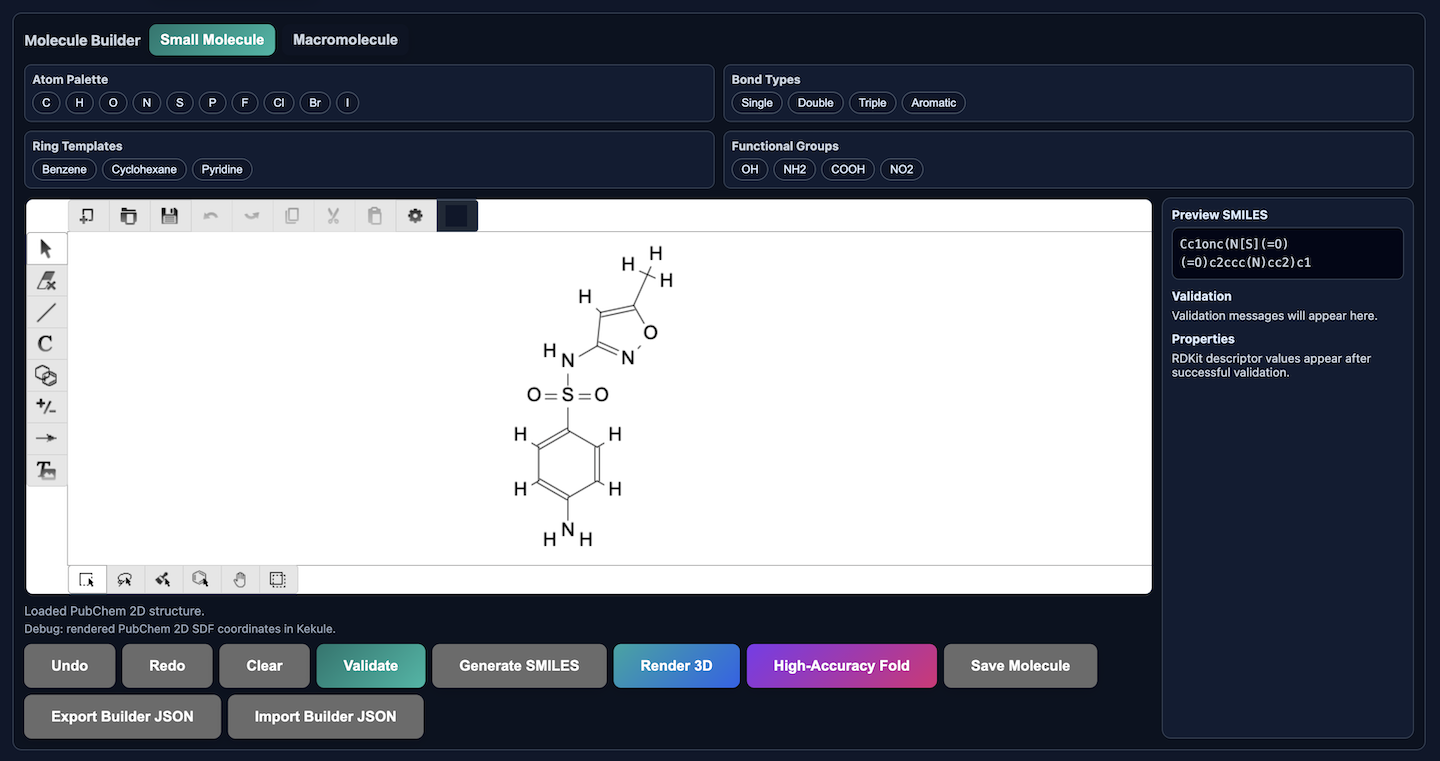Add the NH2 functional group

(795, 170)
